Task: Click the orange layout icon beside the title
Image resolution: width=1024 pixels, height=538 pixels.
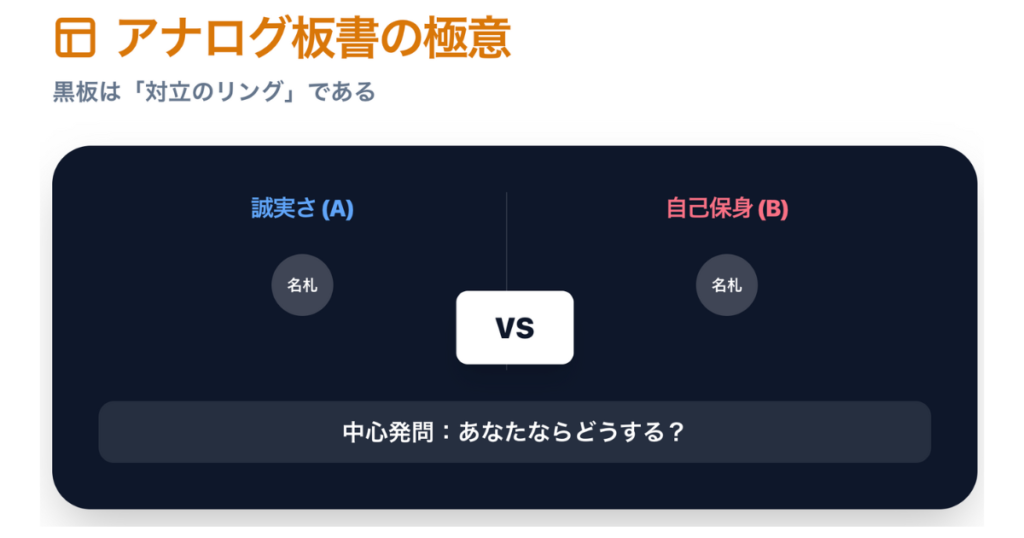Action: [75, 37]
